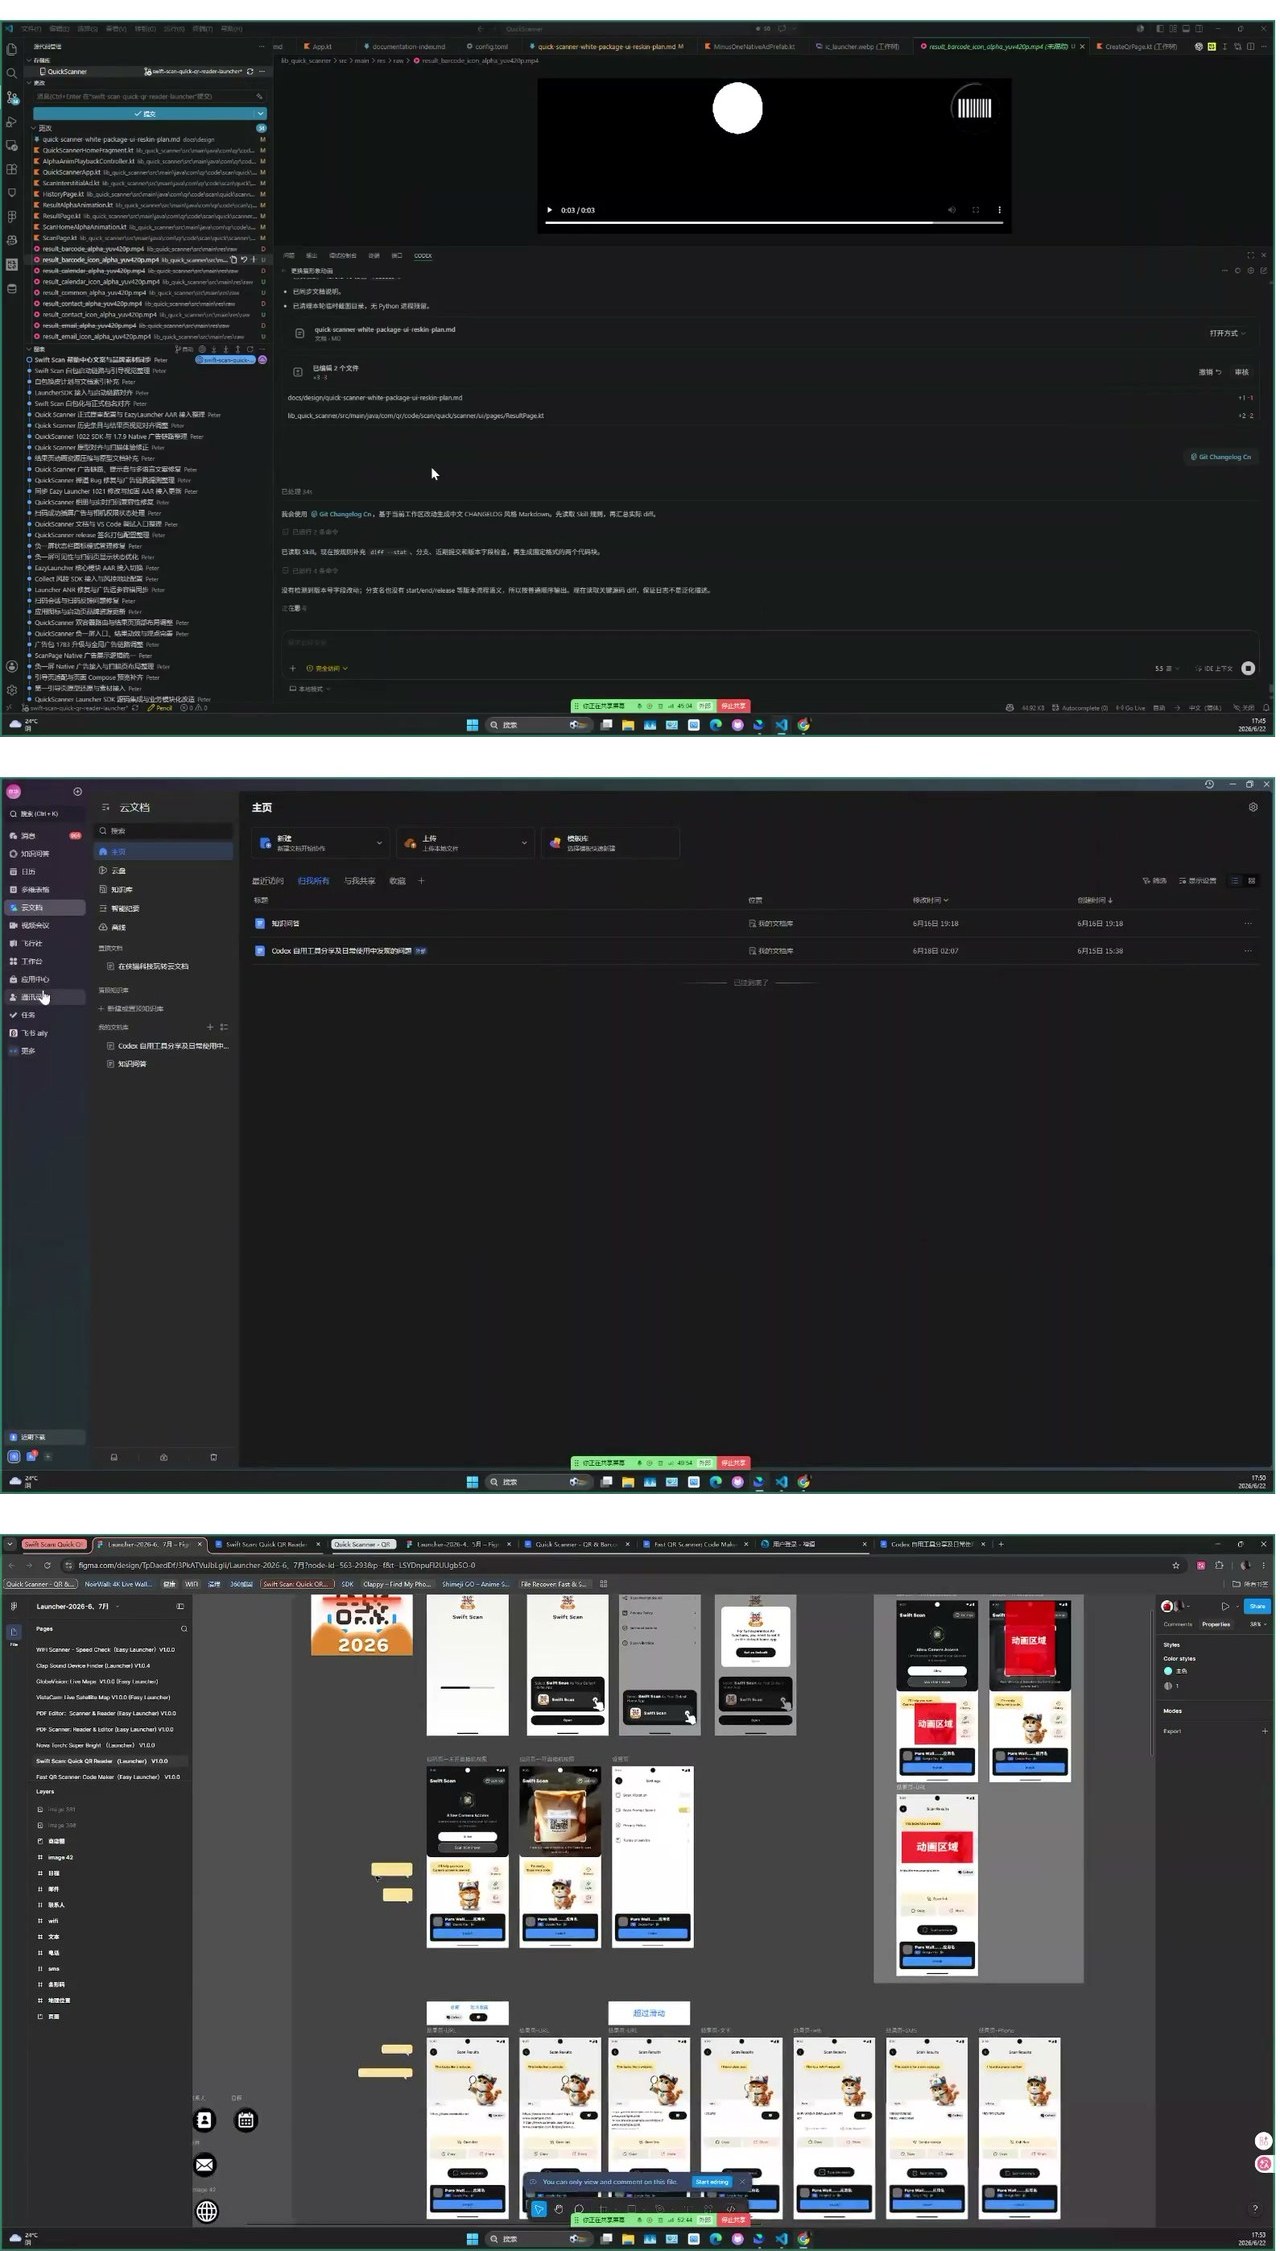The image size is (1280, 2251).
Task: Open Source Control view in VS Code activity bar
Action: click(x=12, y=97)
